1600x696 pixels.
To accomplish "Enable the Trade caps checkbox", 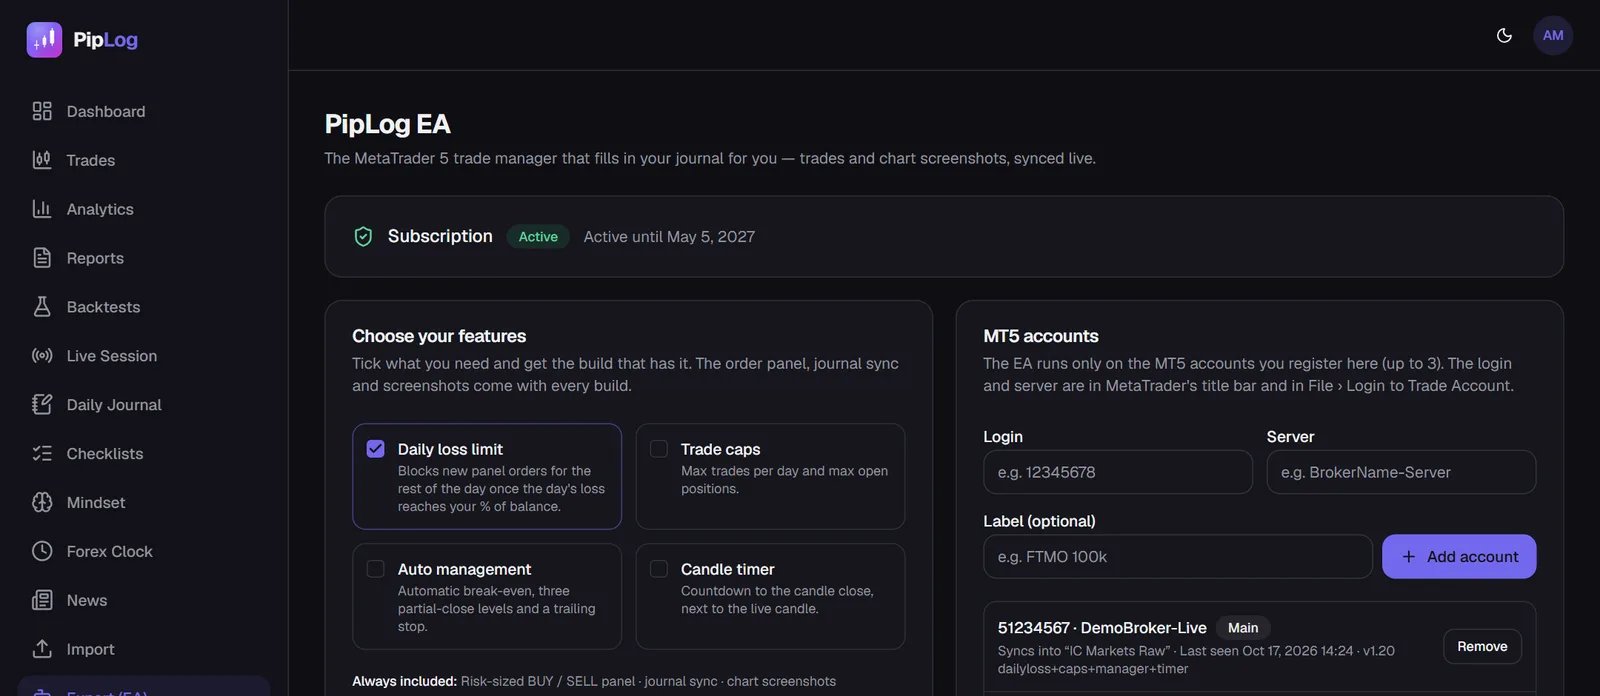I will point(659,449).
